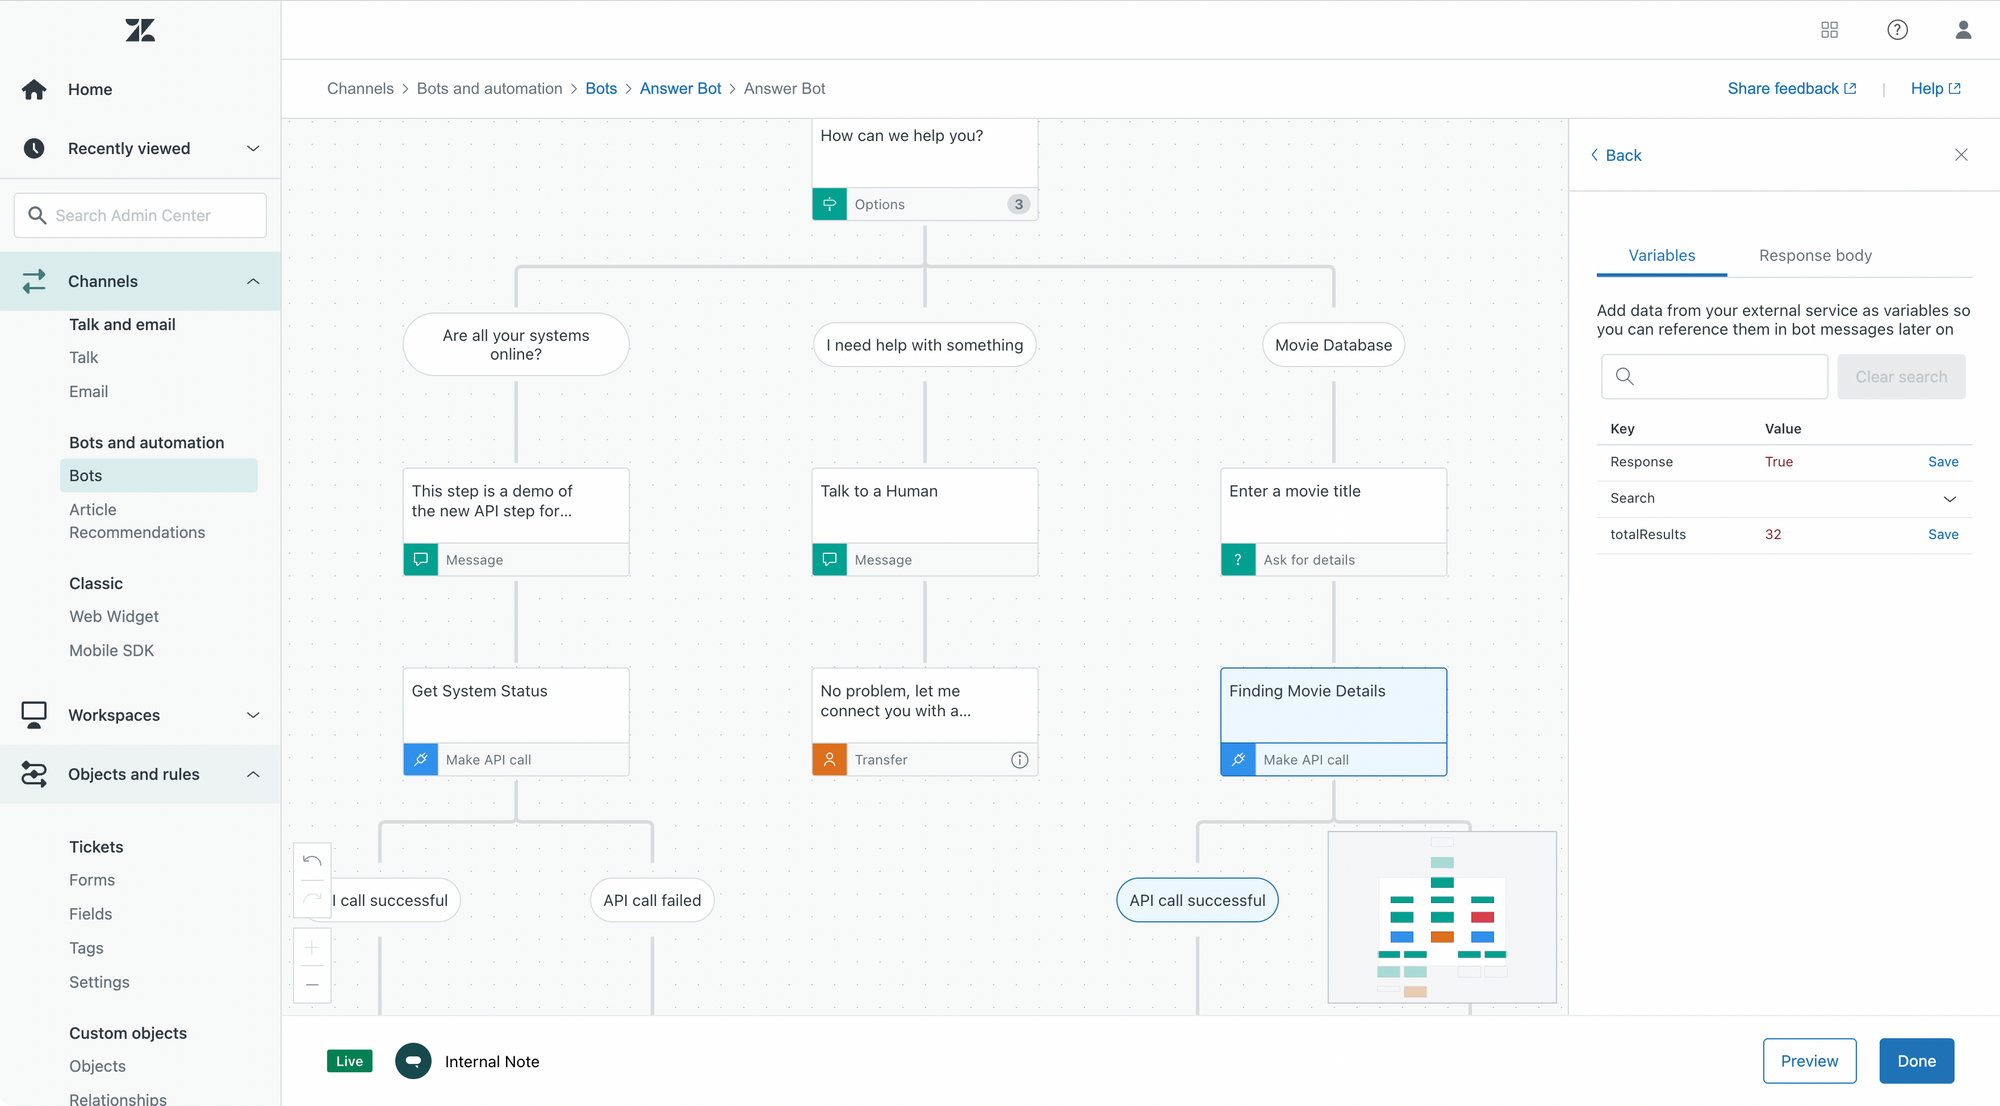Click the Make API call plug icon on Get System Status
The width and height of the screenshot is (2000, 1106).
coord(421,760)
